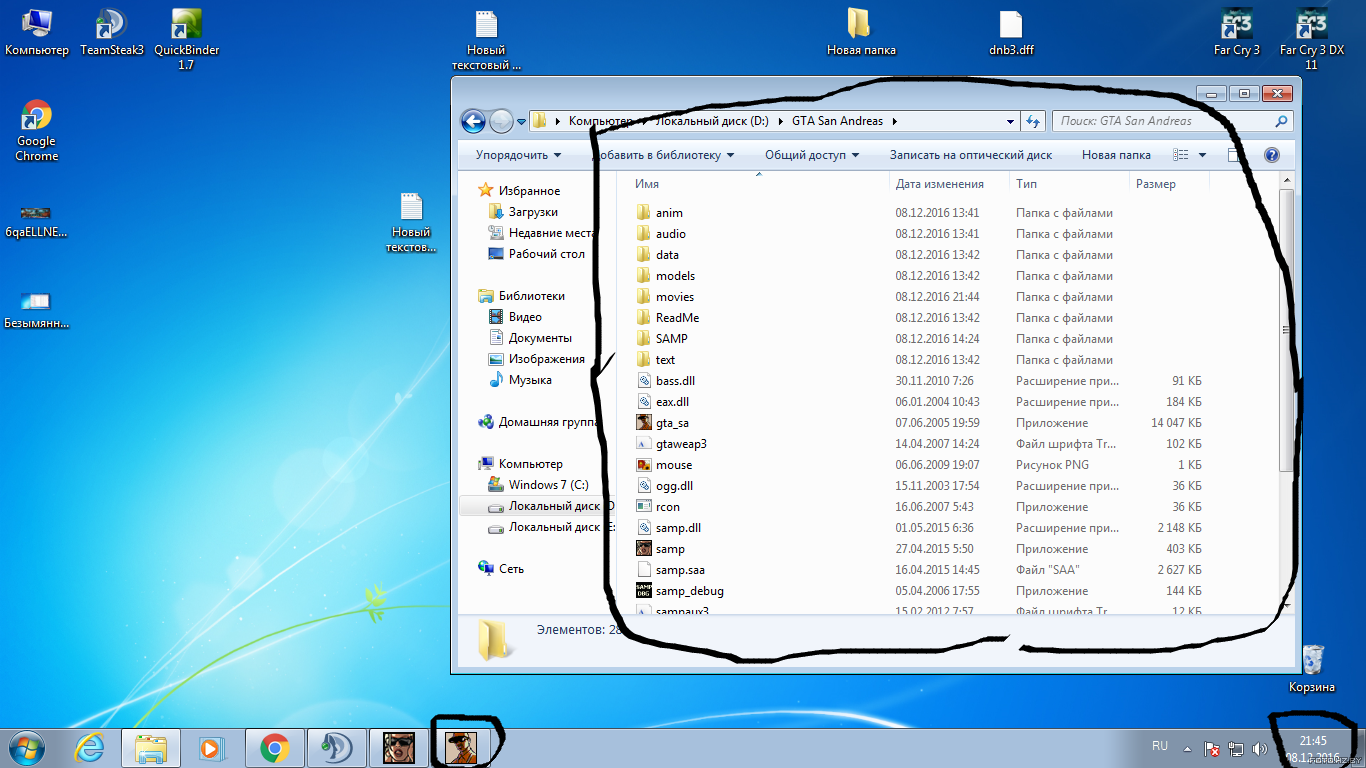The image size is (1366, 768).
Task: Open Chrome from the taskbar
Action: pos(275,747)
